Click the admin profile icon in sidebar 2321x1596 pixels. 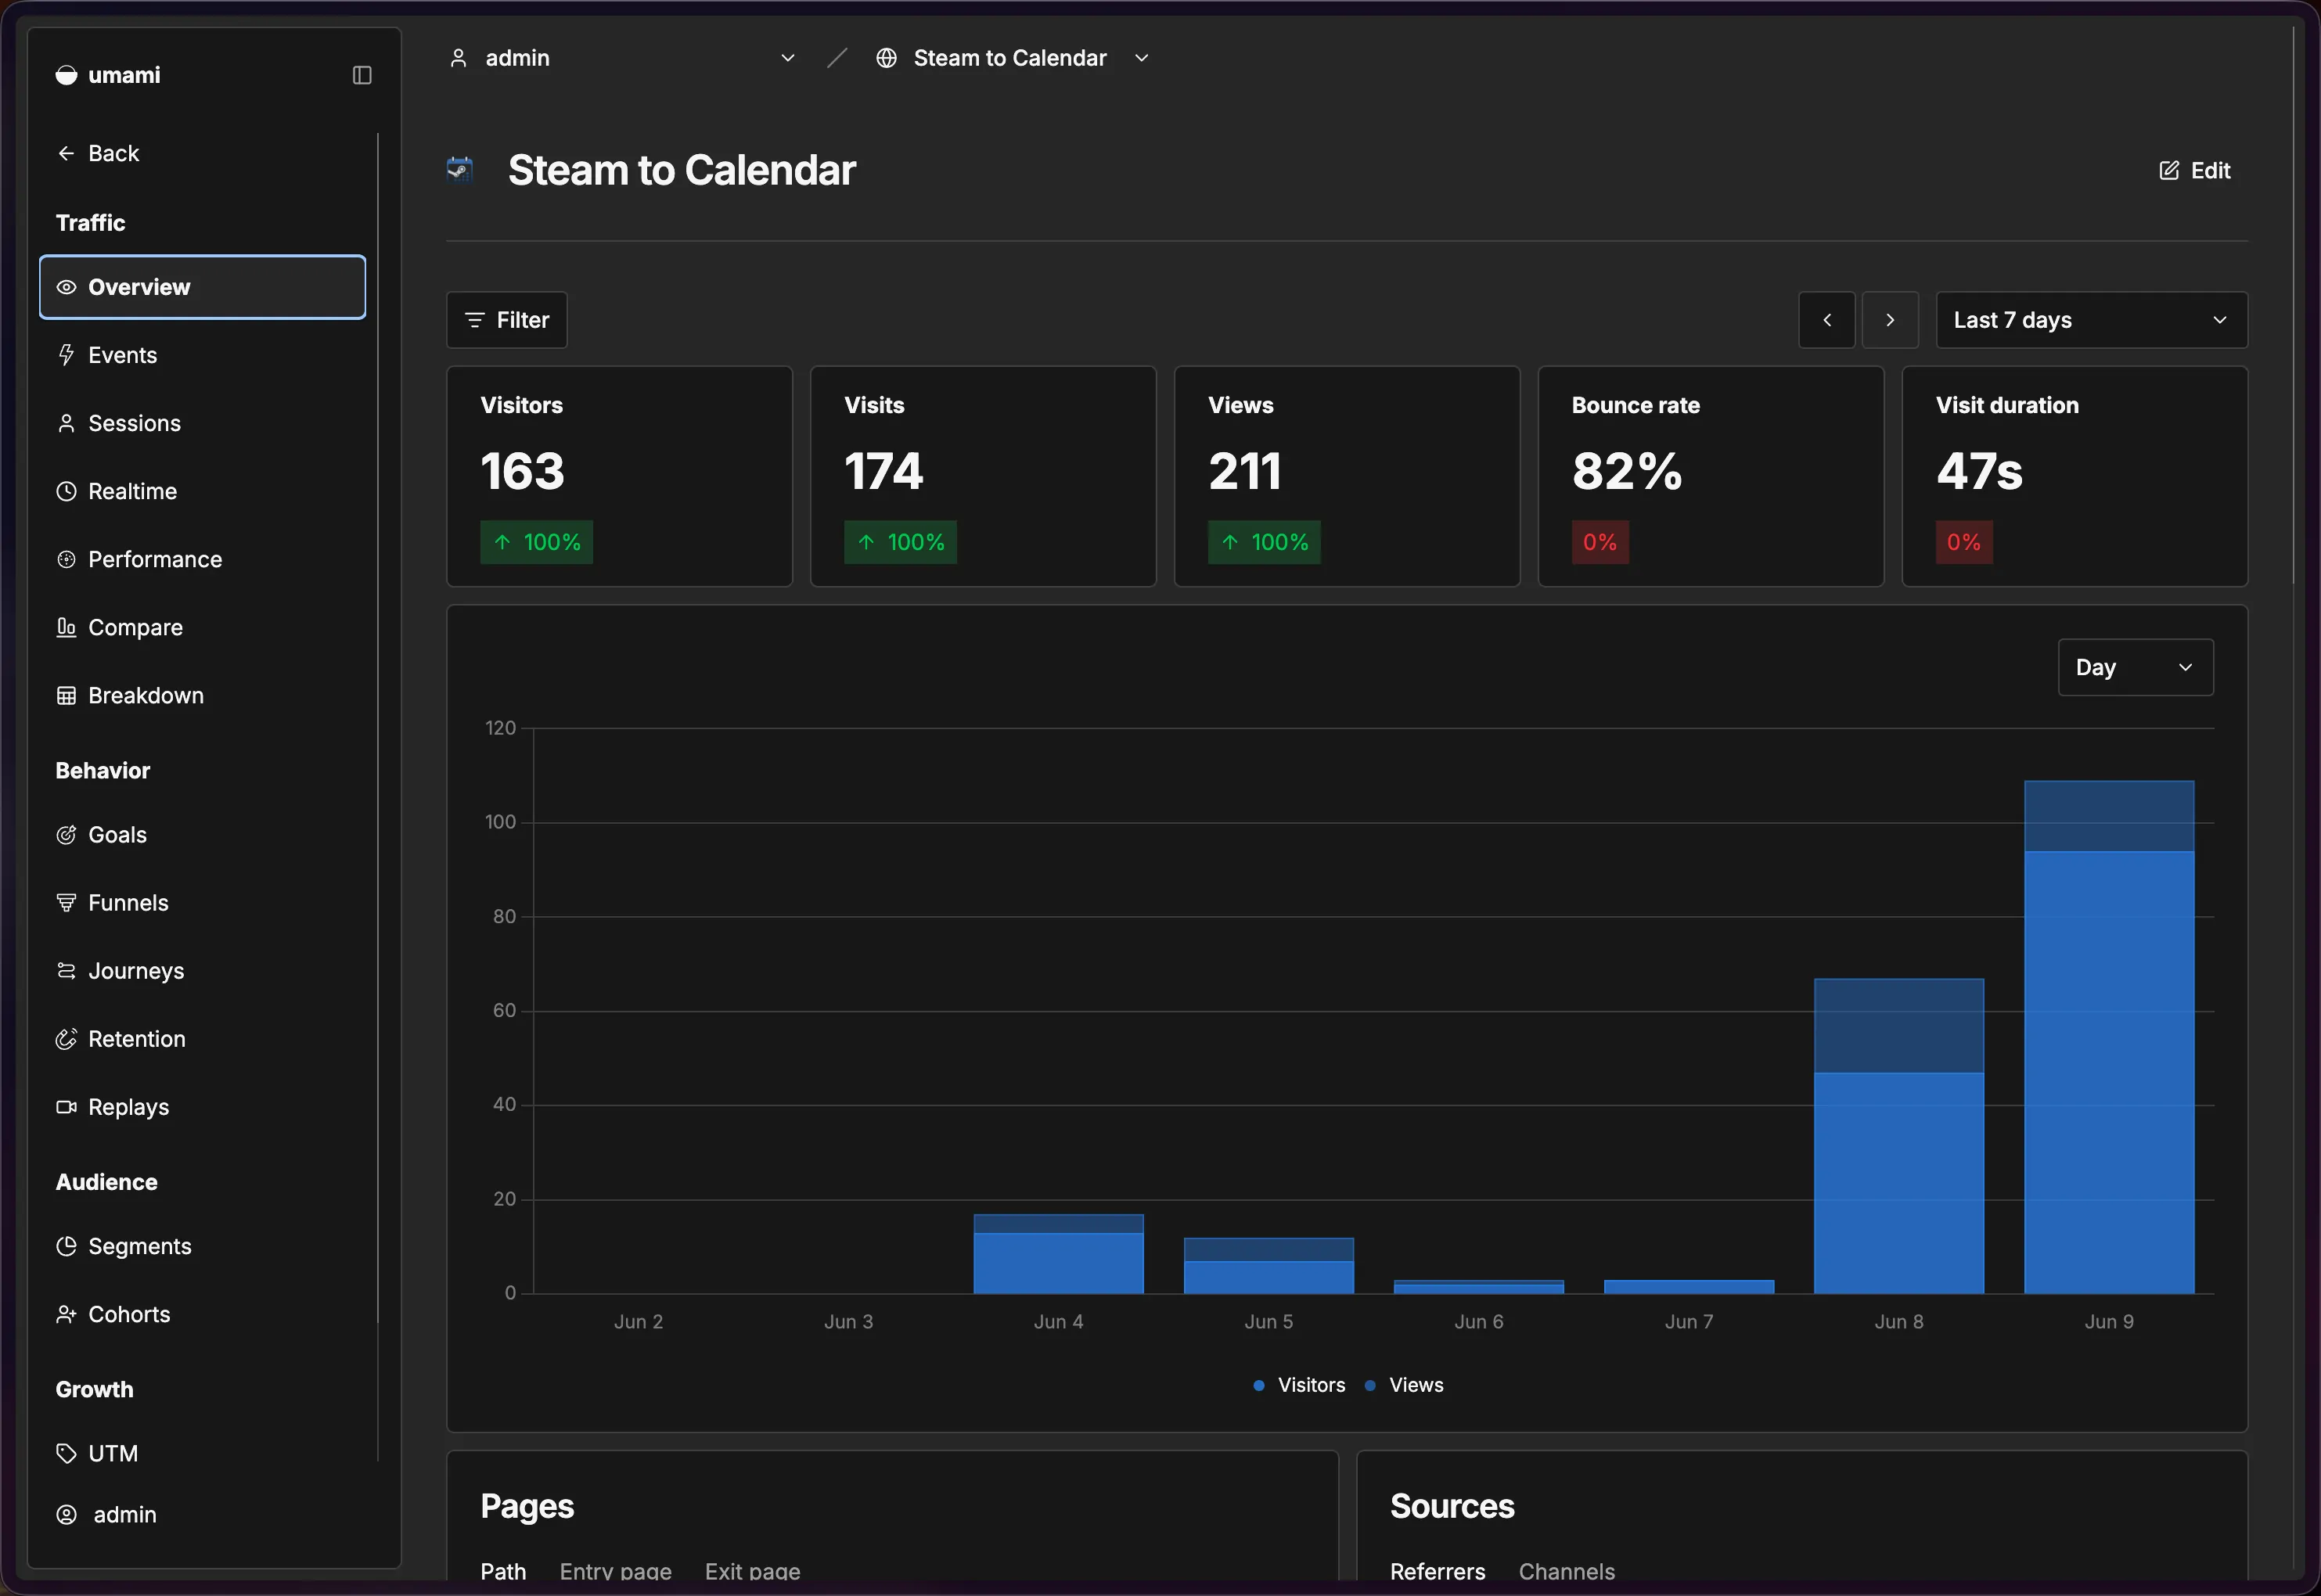[66, 1515]
